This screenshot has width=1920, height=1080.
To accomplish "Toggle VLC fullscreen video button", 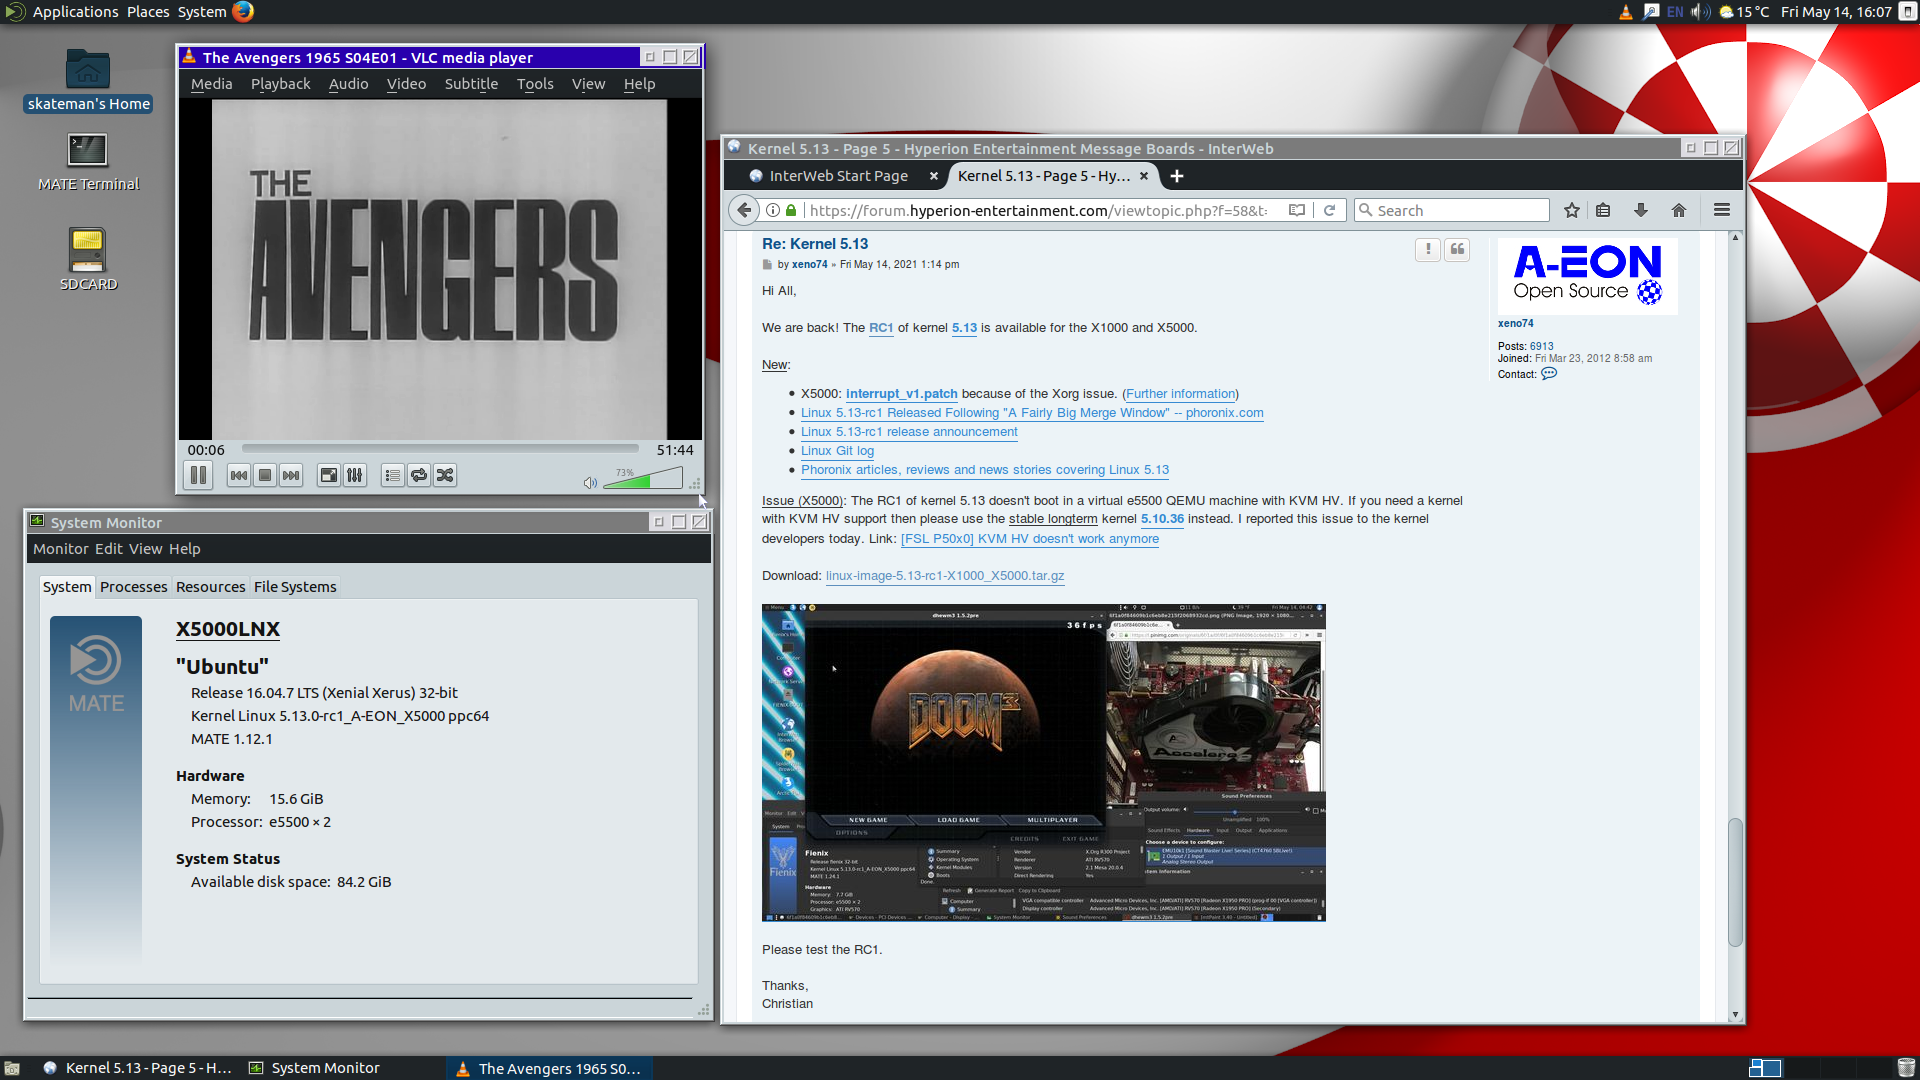I will tap(329, 476).
